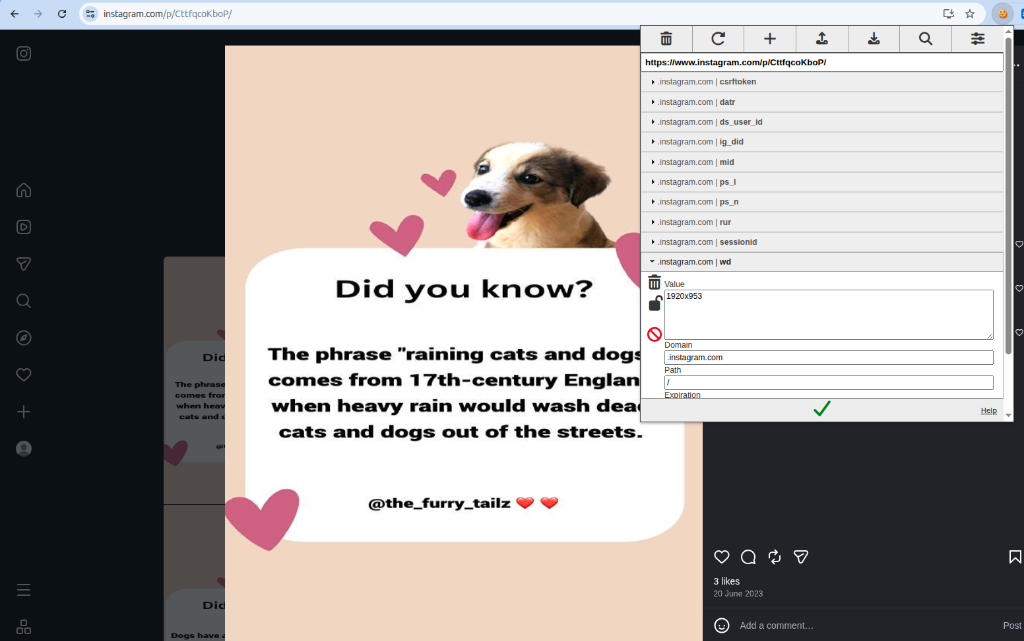This screenshot has width=1024, height=641.
Task: Delete all cookies with the trash toolbar icon
Action: tap(666, 39)
